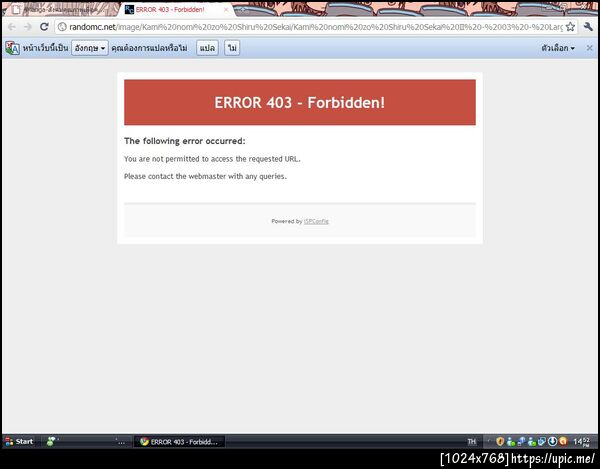Screen dimensions: 600x469
Task: Click the green messenger taskbar item
Action: pos(86,441)
